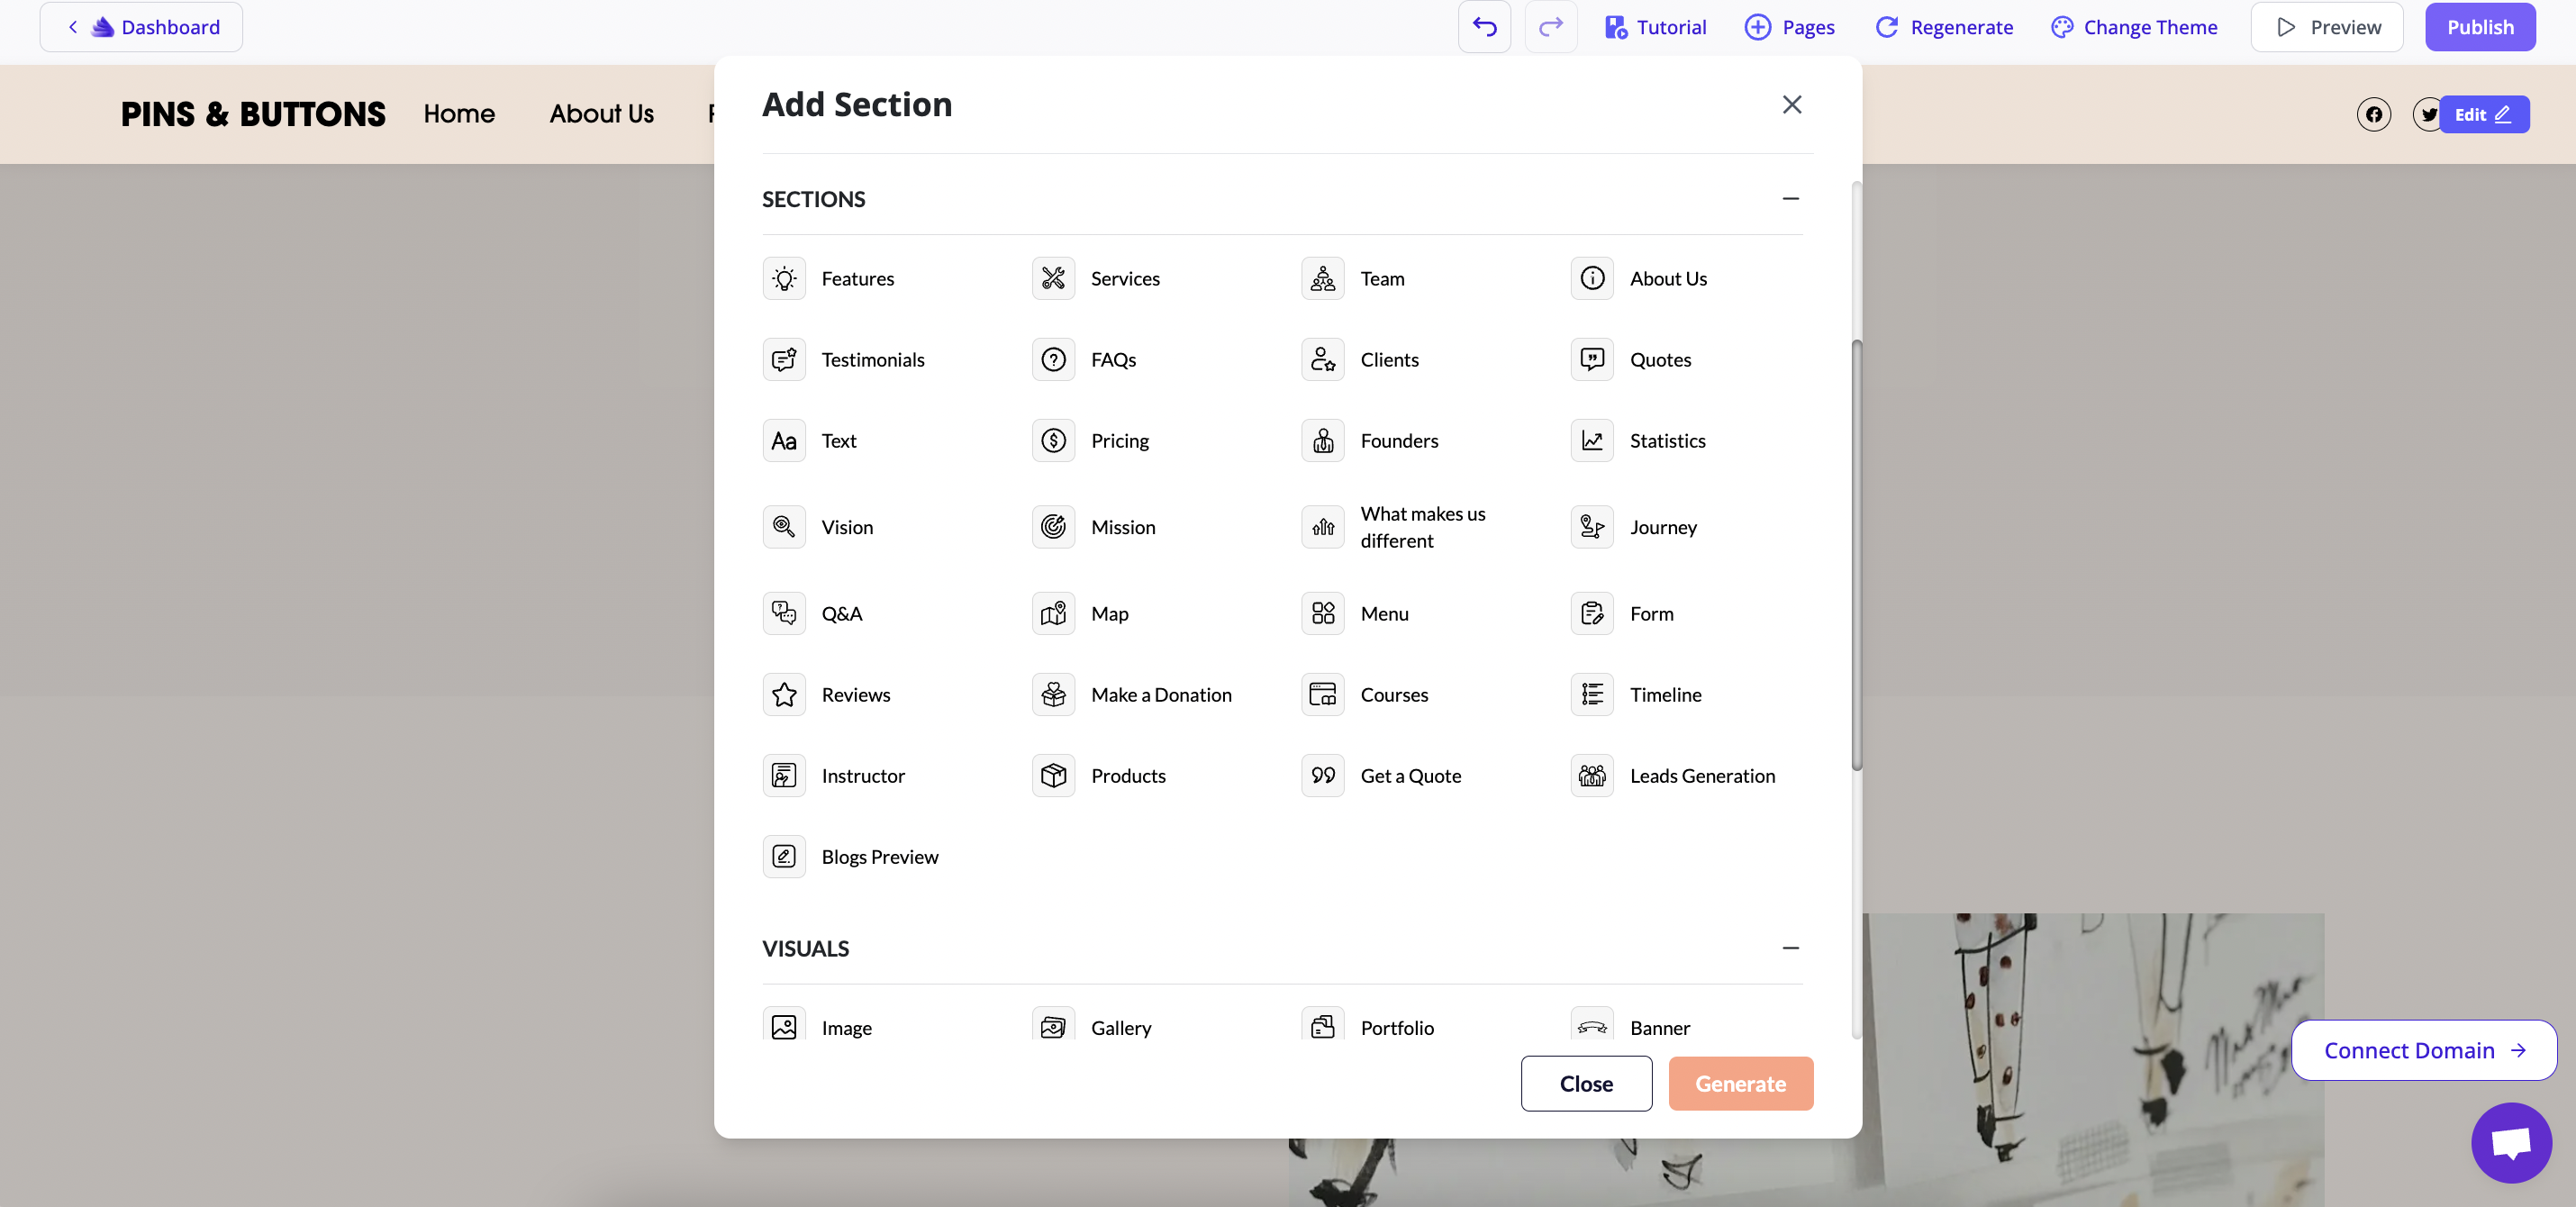Pick the Products box icon
Image resolution: width=2576 pixels, height=1207 pixels.
click(x=1053, y=775)
